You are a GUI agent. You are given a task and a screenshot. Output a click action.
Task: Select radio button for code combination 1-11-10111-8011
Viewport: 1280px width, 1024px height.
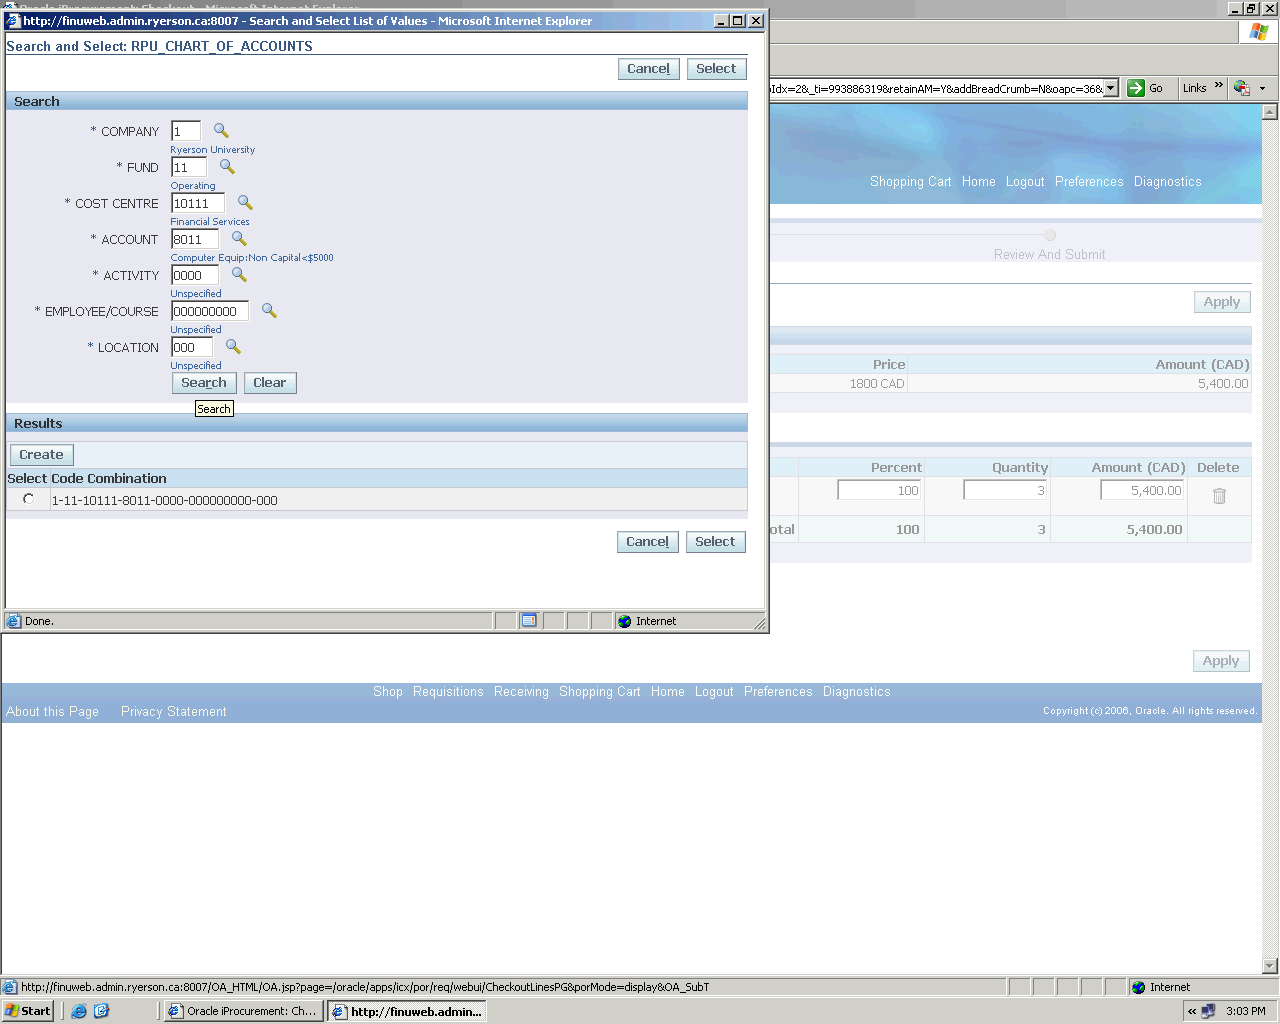click(x=28, y=499)
